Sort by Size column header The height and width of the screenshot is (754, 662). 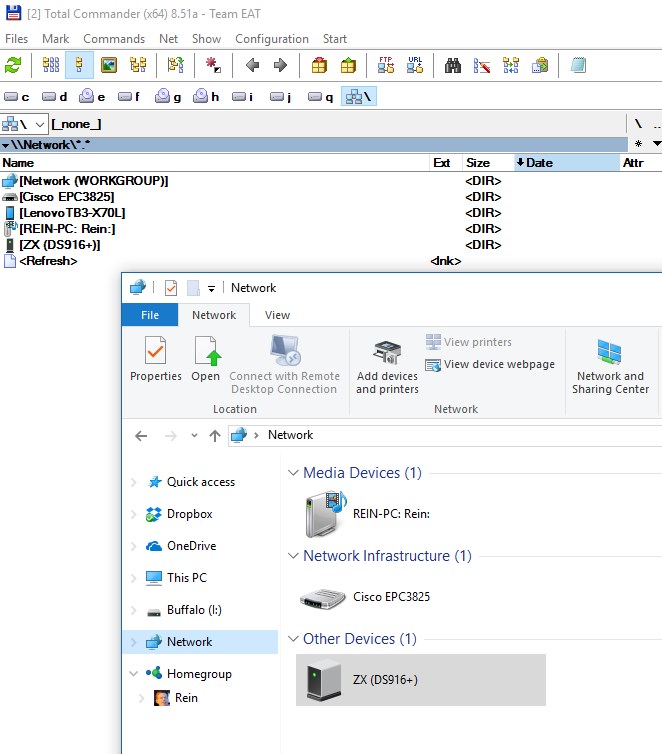click(488, 163)
